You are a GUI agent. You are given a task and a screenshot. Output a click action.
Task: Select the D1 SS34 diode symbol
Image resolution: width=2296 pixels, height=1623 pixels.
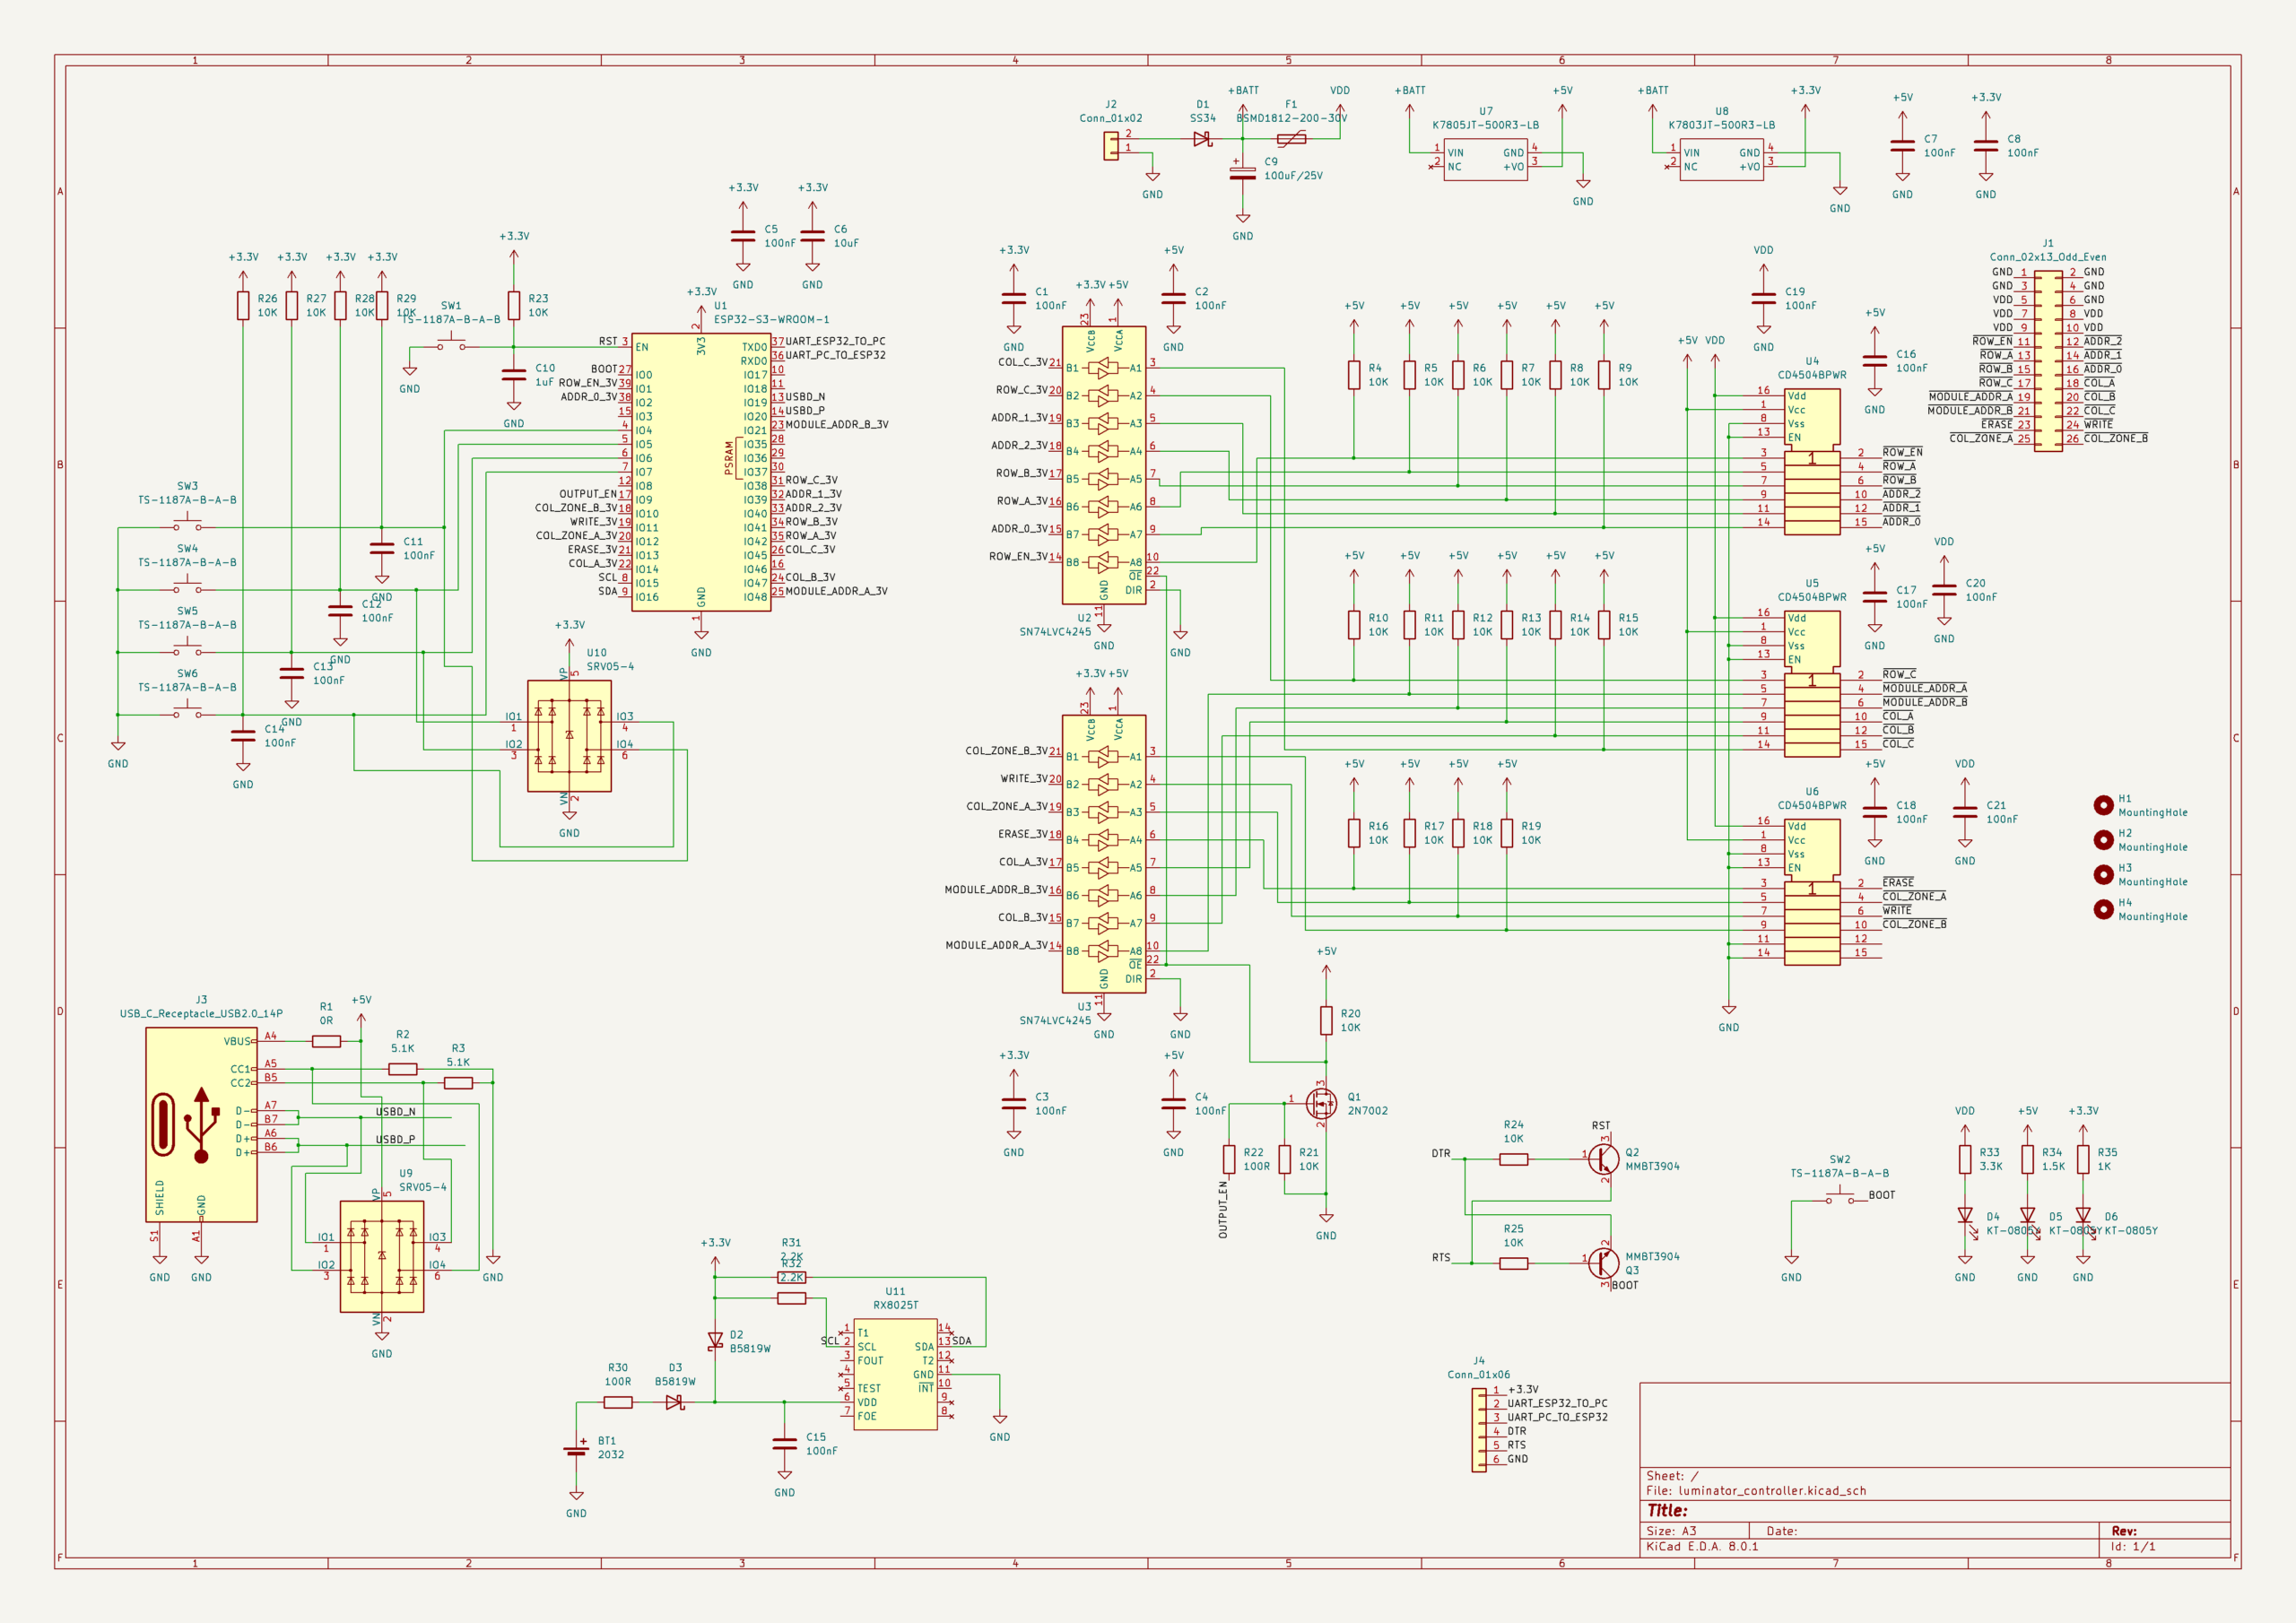(1202, 139)
